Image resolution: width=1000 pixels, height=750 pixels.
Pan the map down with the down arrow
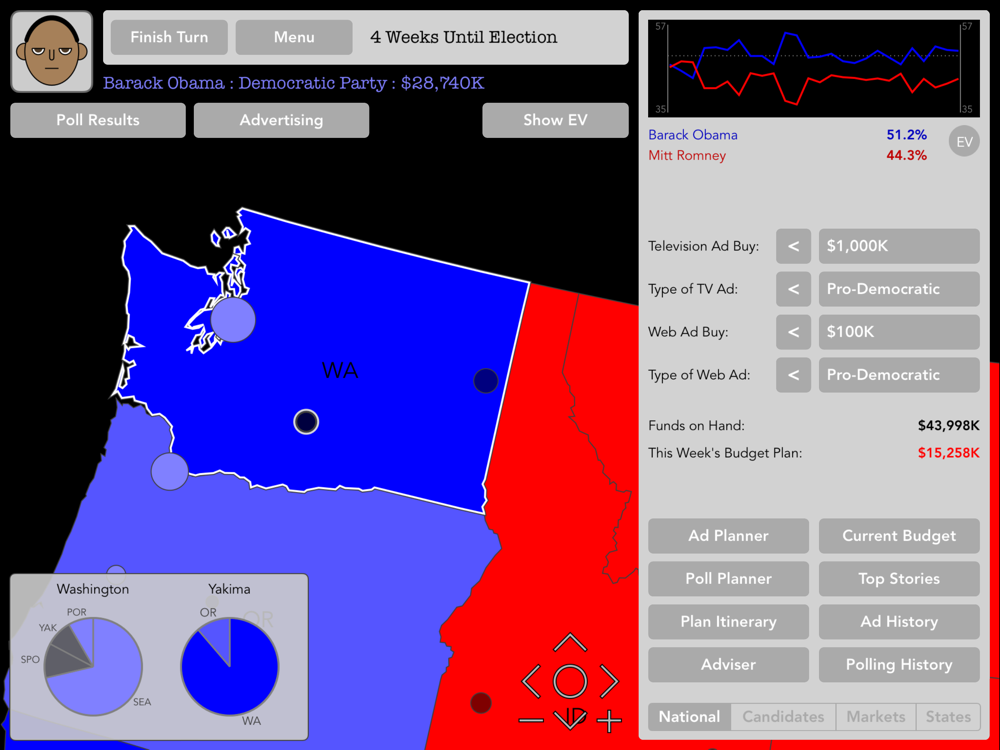pos(570,719)
